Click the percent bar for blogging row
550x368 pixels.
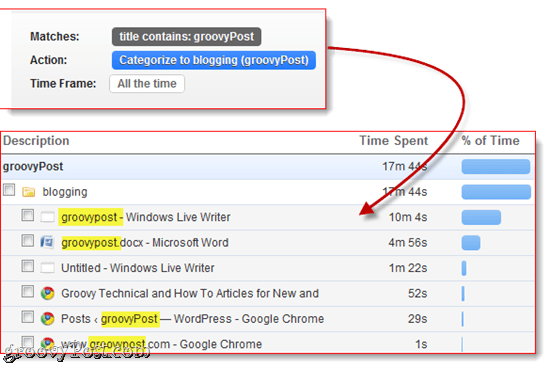pos(496,192)
